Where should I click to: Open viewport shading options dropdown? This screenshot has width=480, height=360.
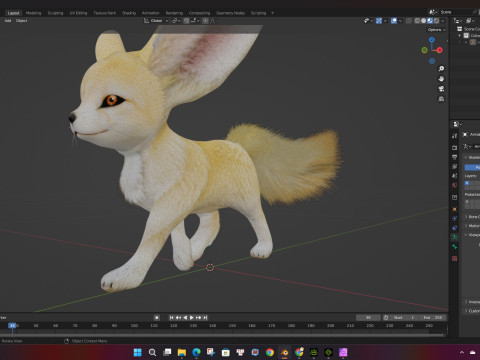[443, 21]
